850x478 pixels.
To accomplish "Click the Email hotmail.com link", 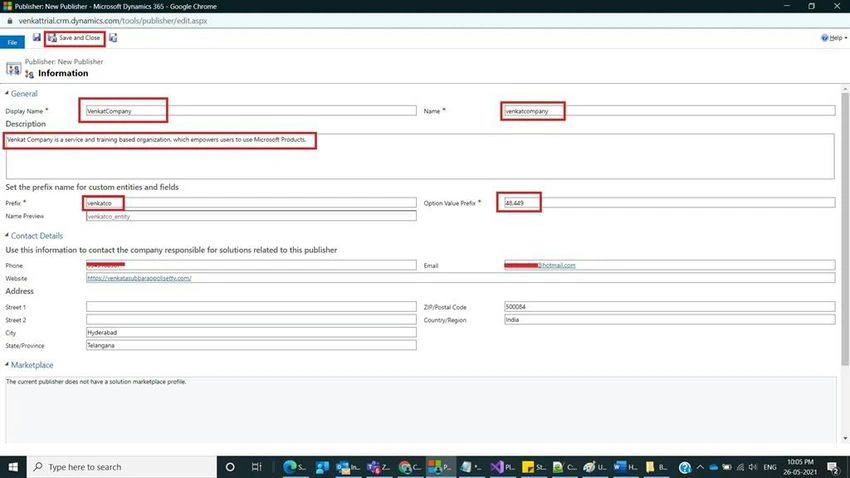I will point(557,266).
